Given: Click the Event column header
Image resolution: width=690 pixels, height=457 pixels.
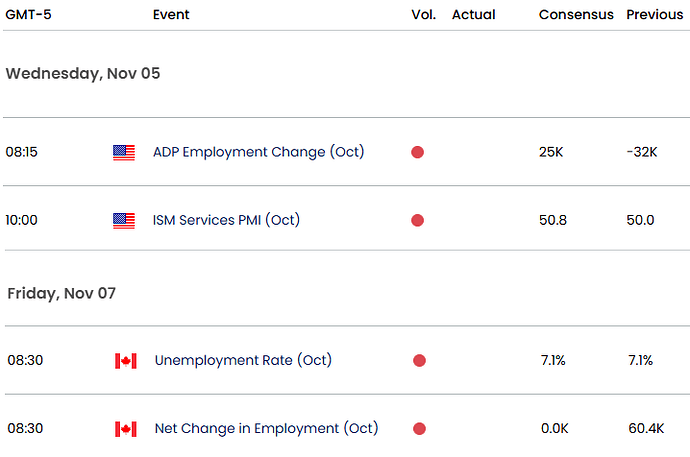Looking at the screenshot, I should [x=171, y=15].
